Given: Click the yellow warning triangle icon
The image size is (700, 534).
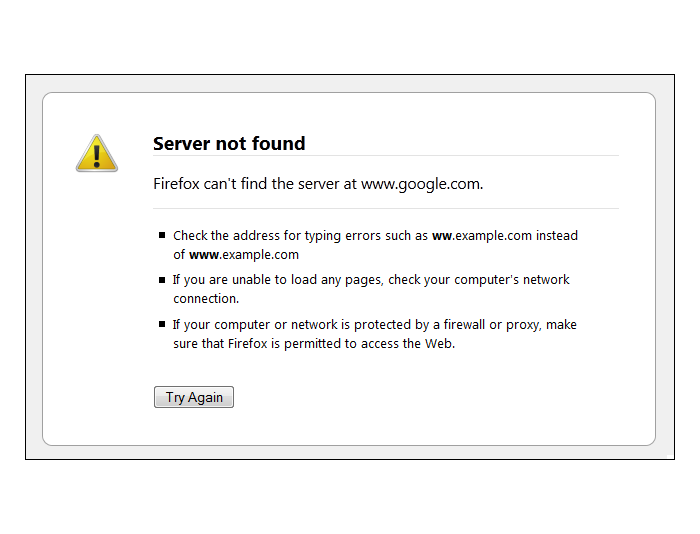Looking at the screenshot, I should (x=96, y=154).
